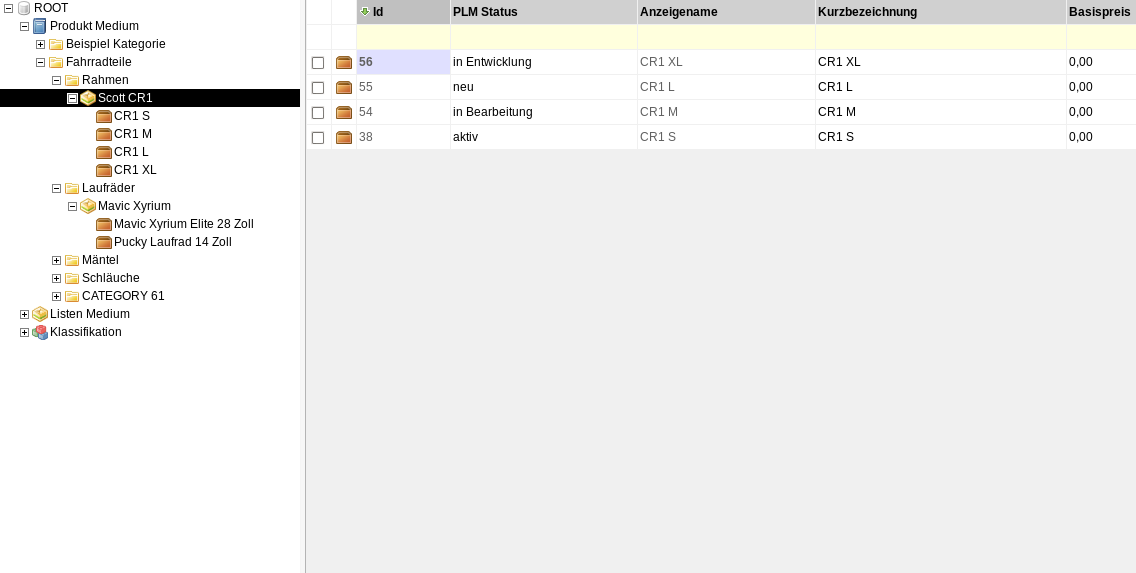Click the Listen Medium package icon
1136x573 pixels.
coord(40,314)
